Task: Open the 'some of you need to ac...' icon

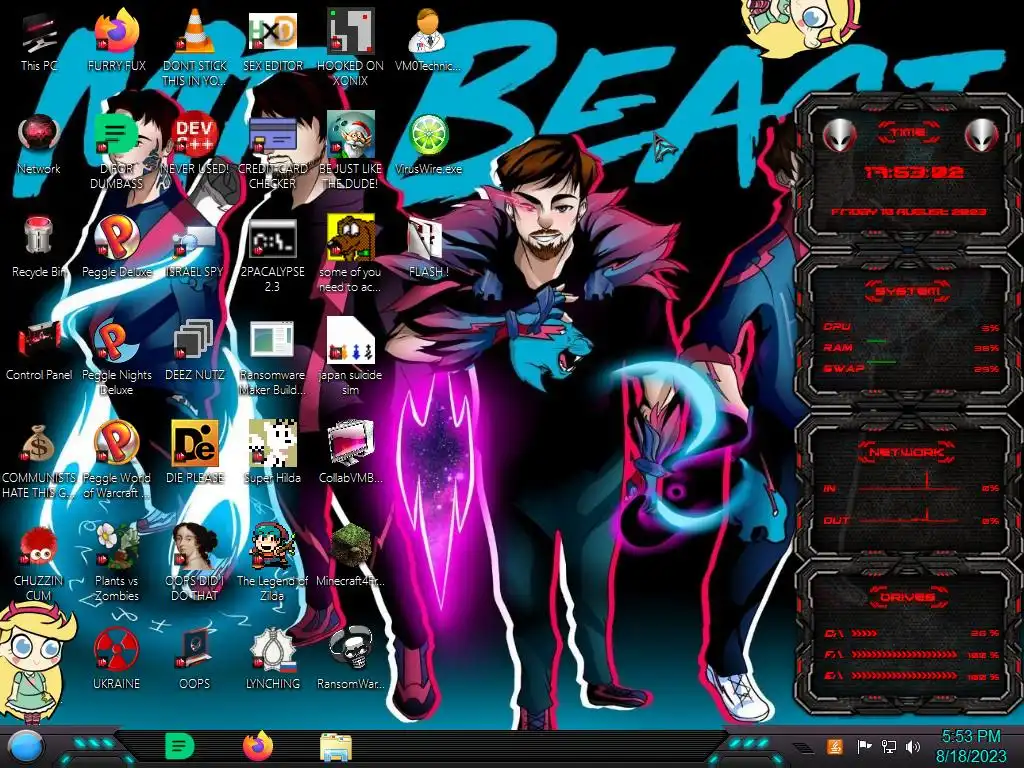Action: point(350,255)
